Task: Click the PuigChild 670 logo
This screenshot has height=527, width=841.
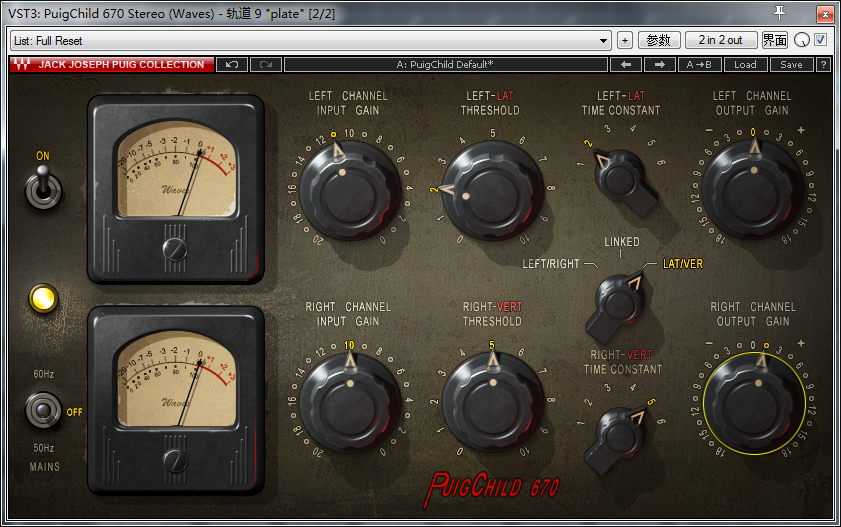Action: (492, 488)
